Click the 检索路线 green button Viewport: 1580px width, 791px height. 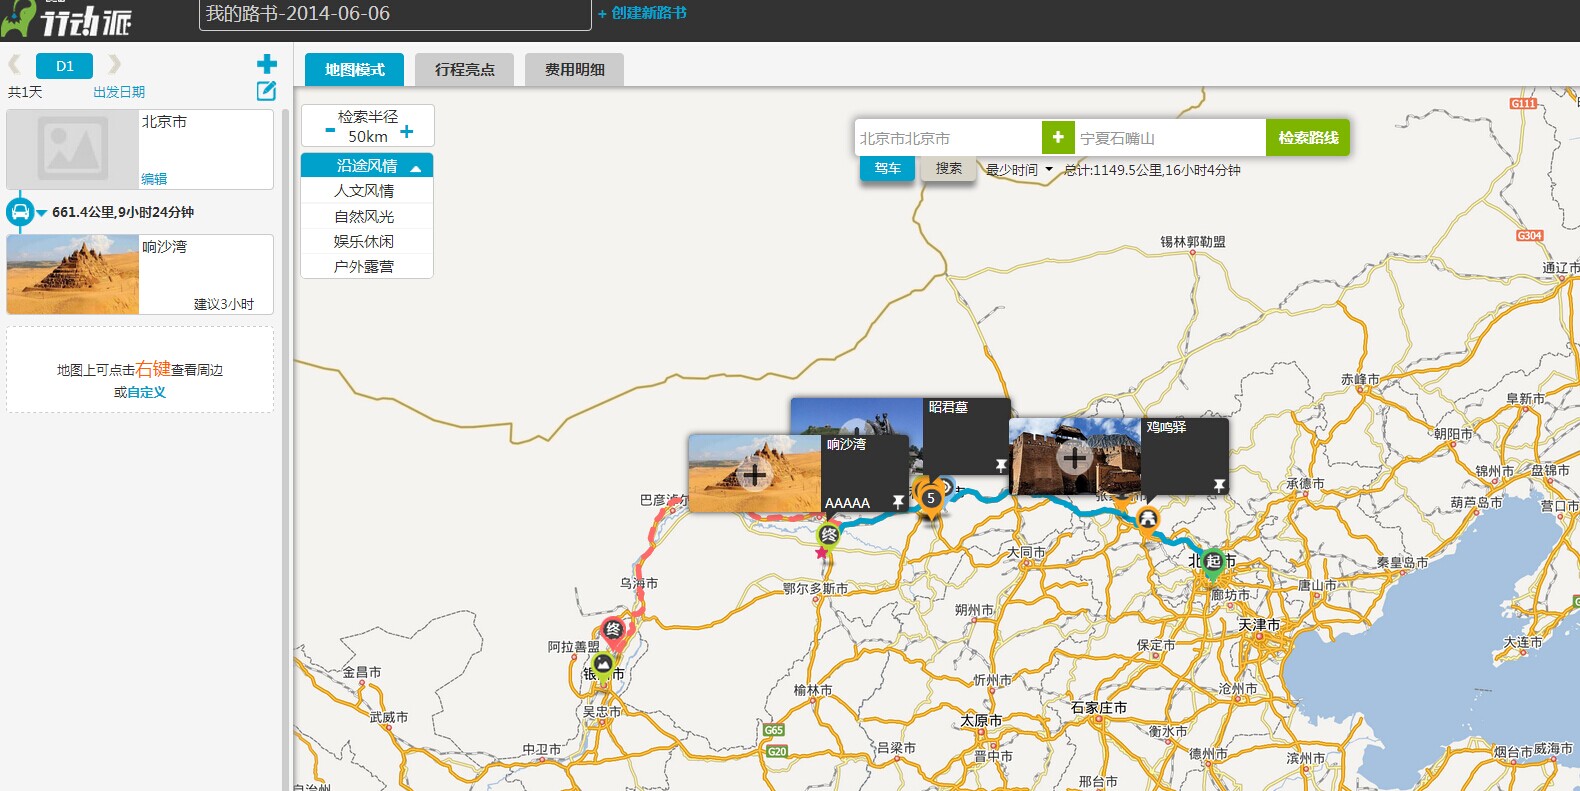point(1308,137)
